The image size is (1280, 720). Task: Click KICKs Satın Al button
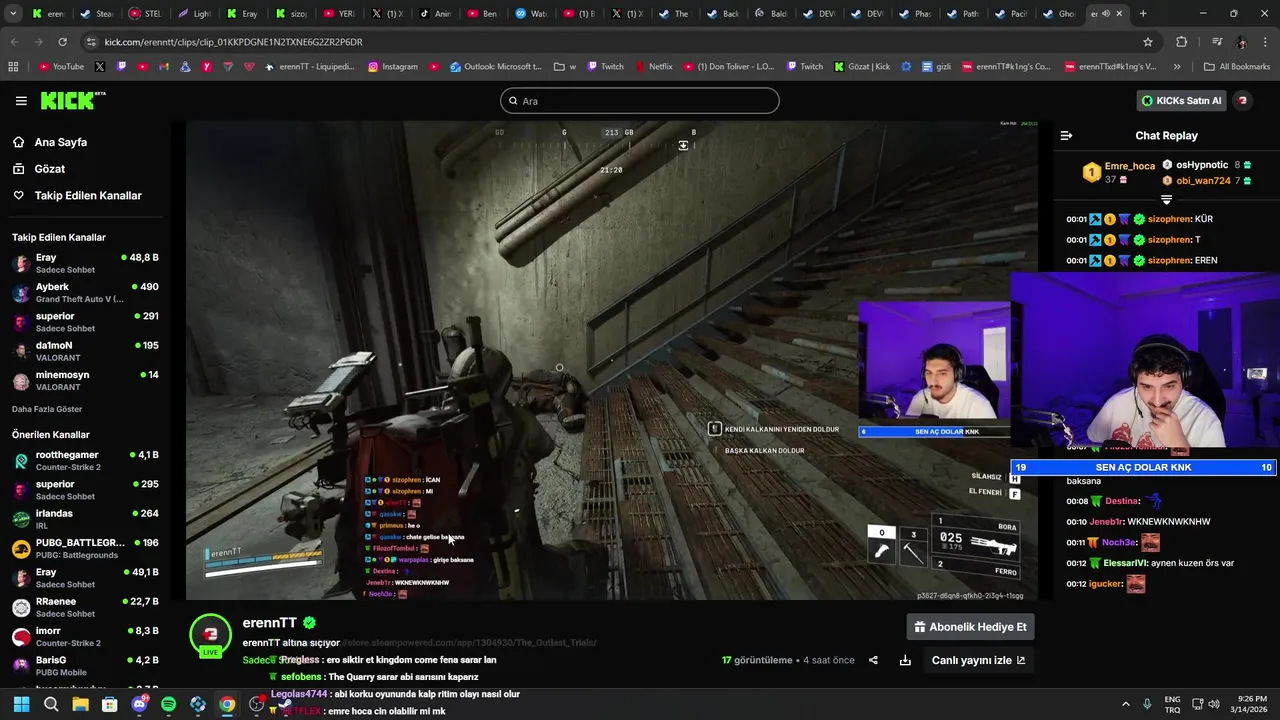point(1182,100)
